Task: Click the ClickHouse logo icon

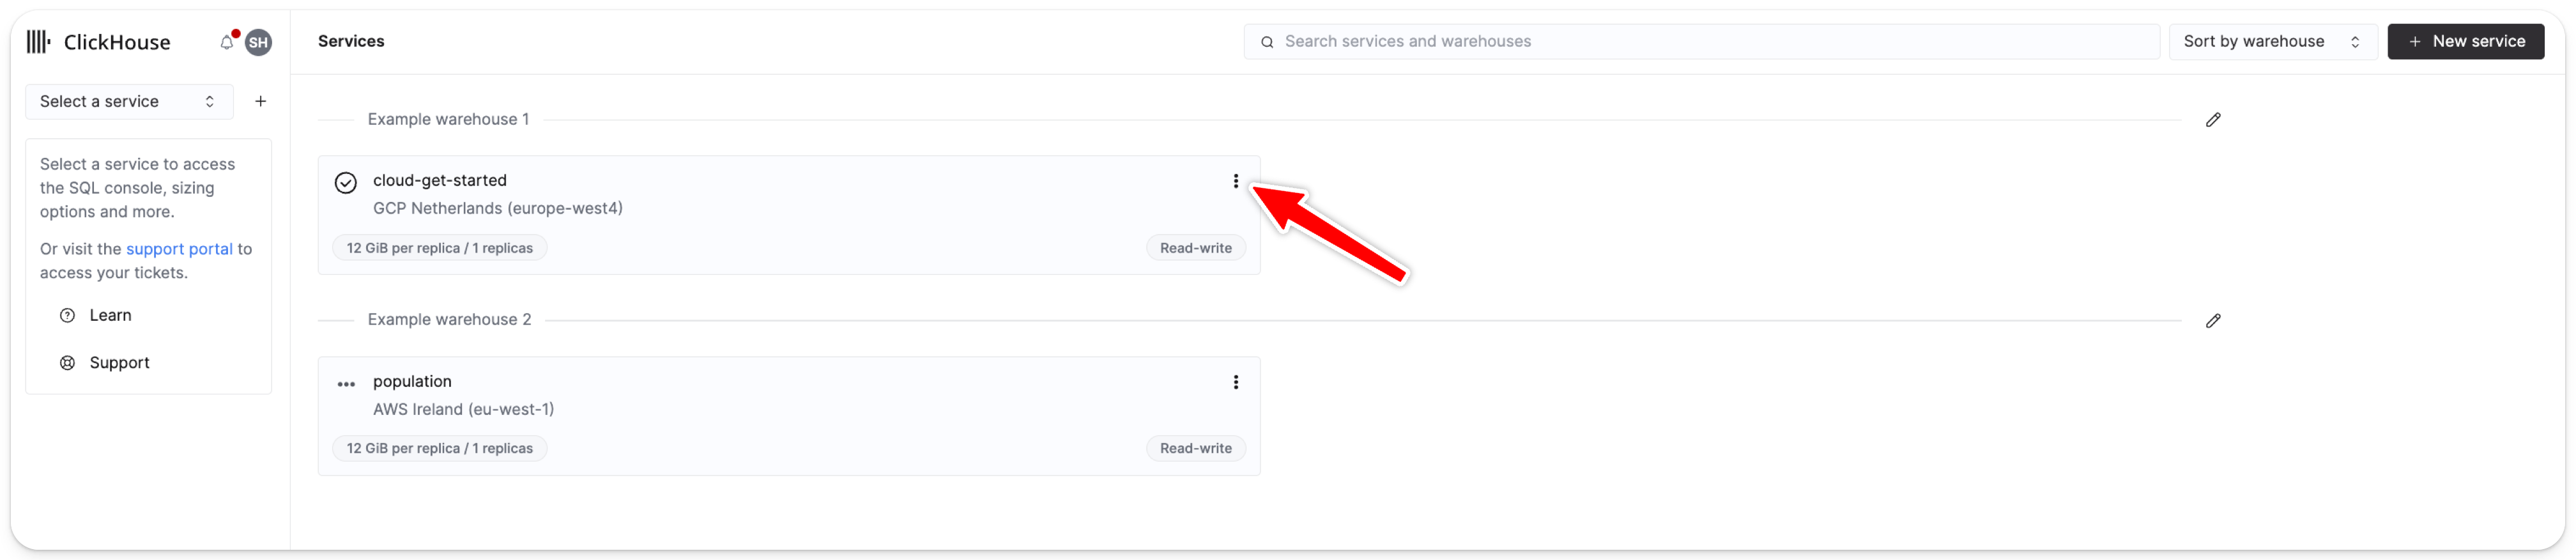Action: 38,42
